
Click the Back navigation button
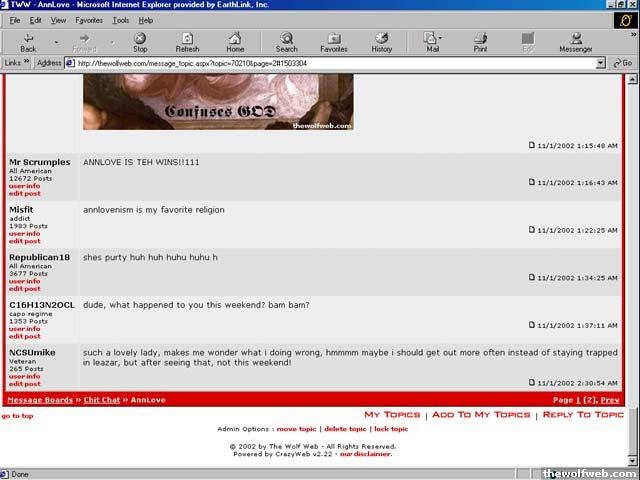point(28,42)
